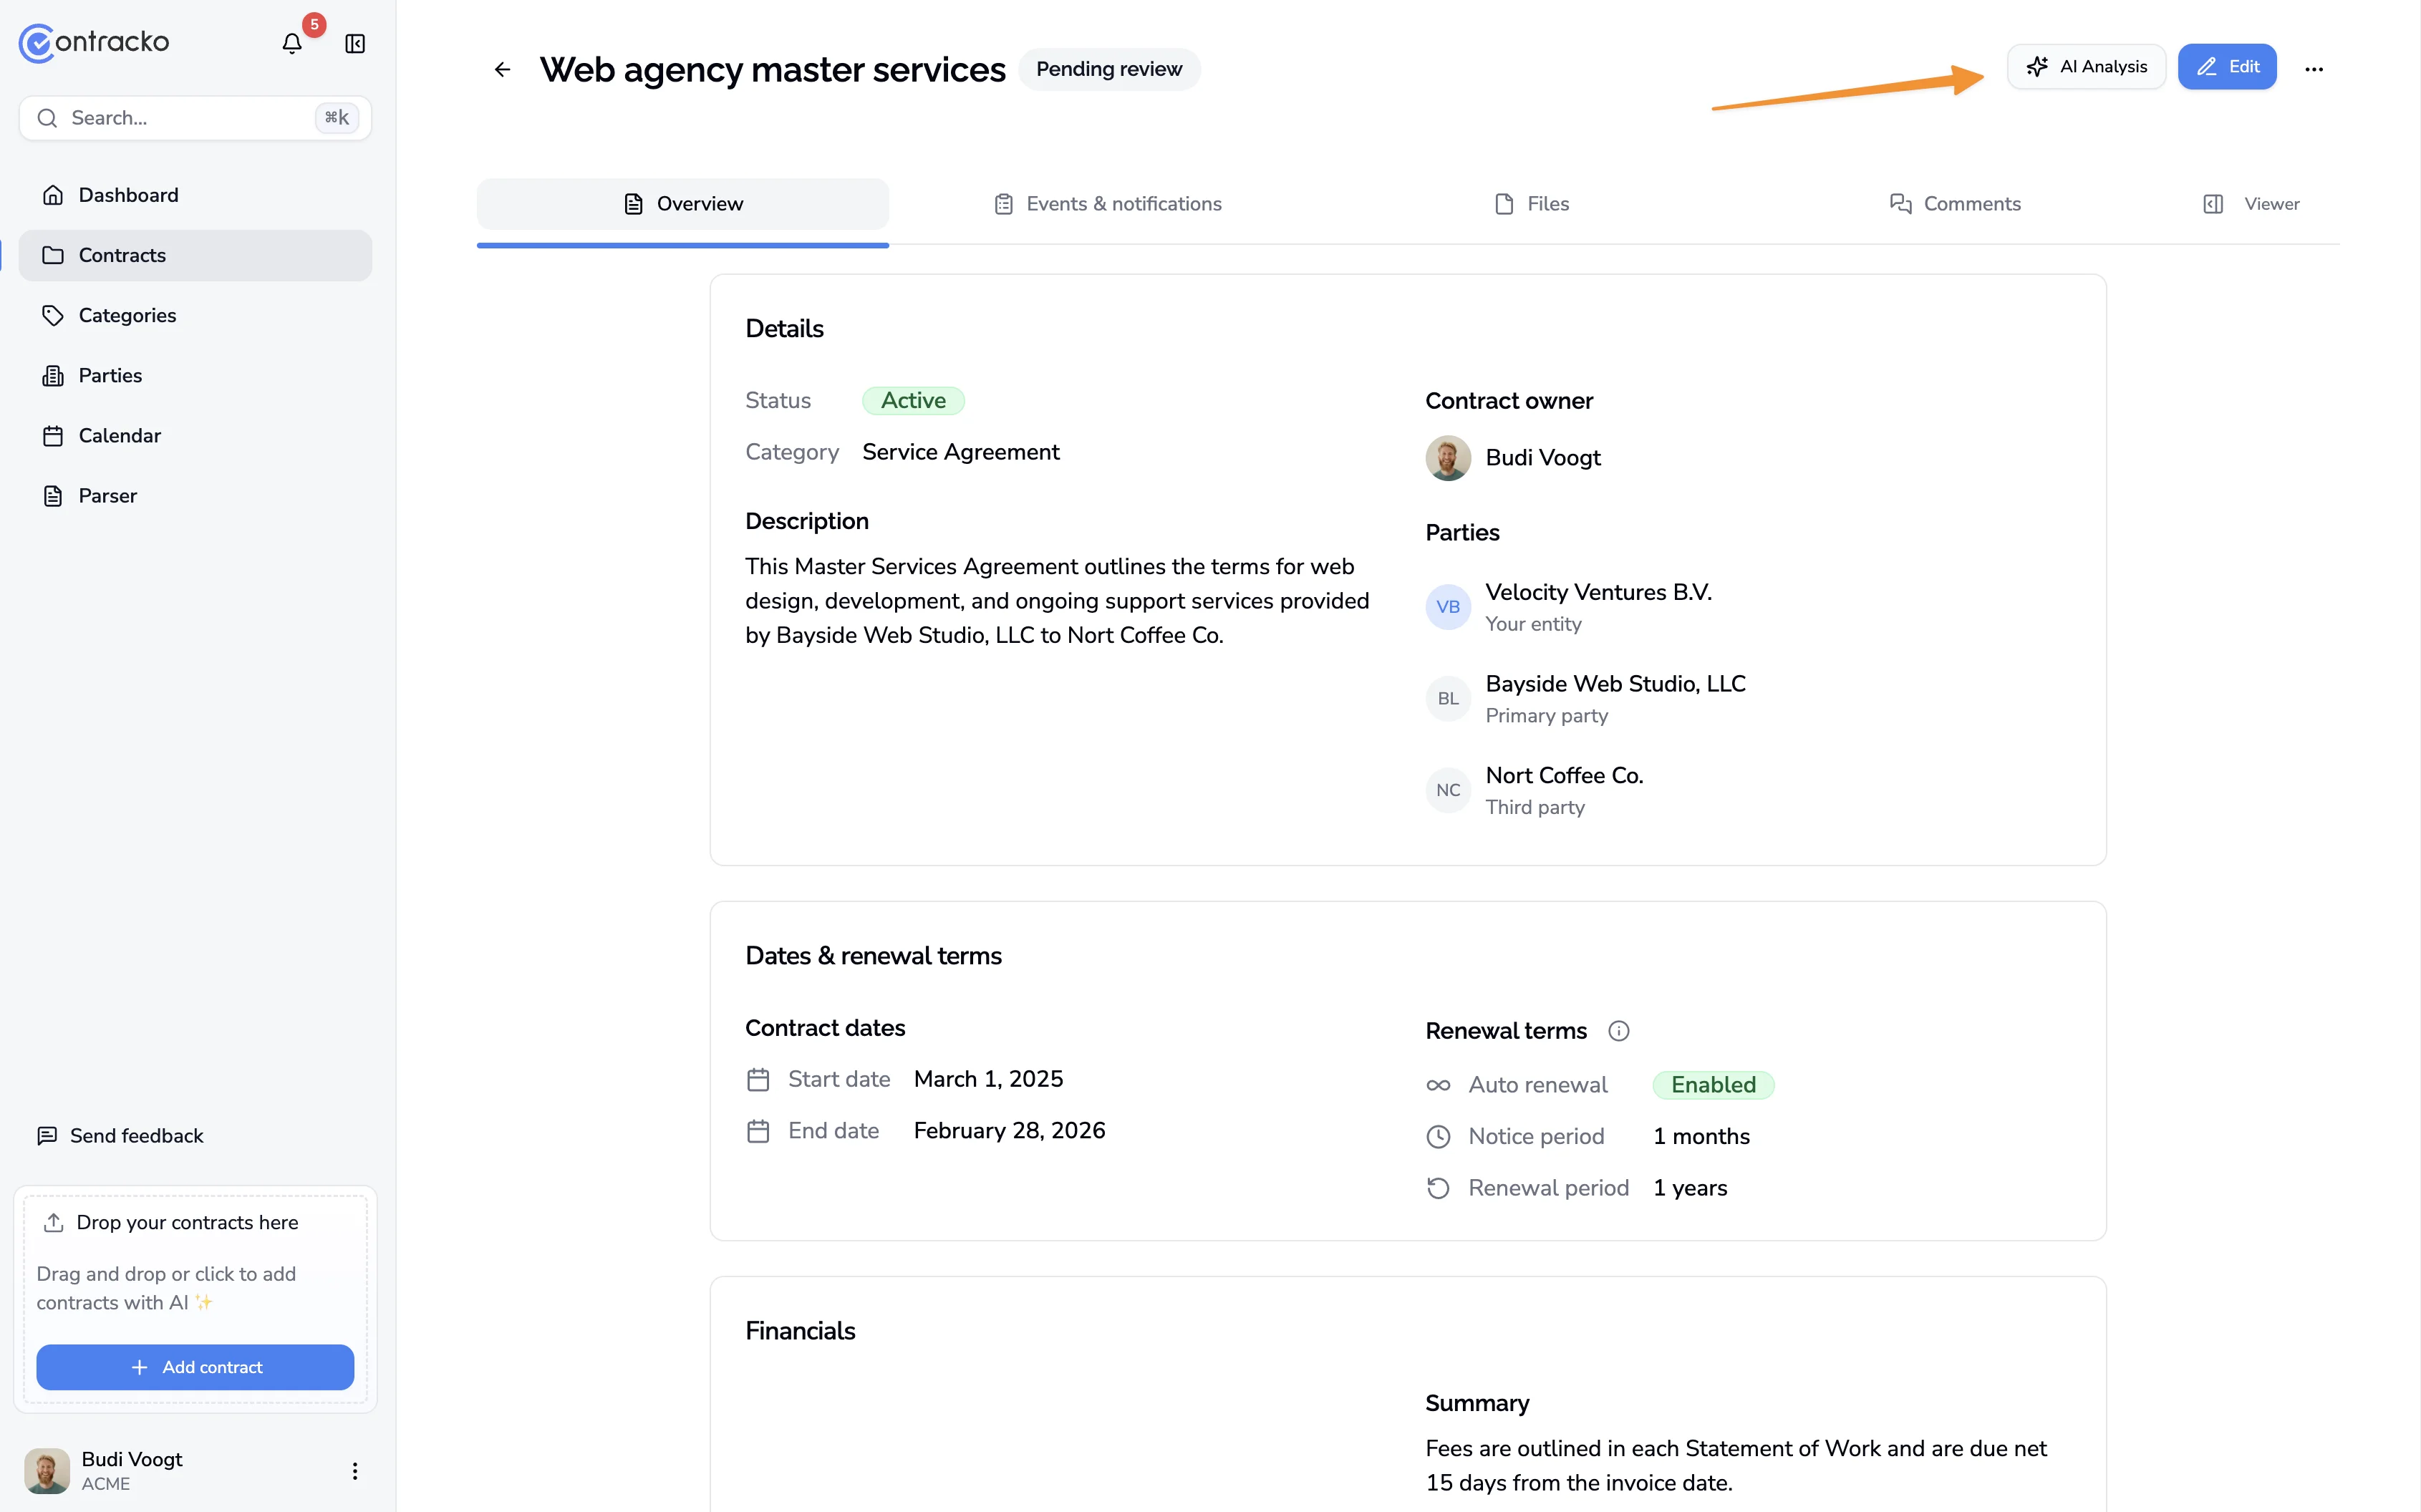Click the Pending review status badge
Viewport: 2421px width, 1512px height.
(1108, 69)
